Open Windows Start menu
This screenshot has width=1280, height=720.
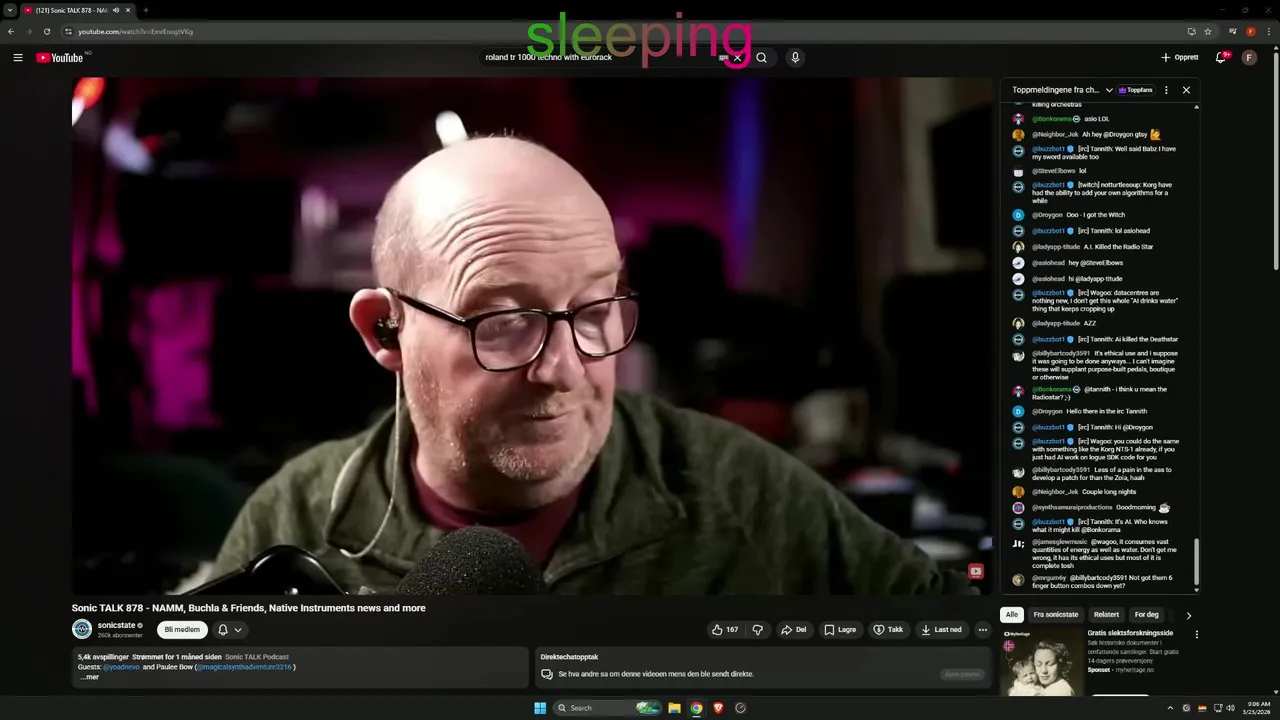coord(540,708)
